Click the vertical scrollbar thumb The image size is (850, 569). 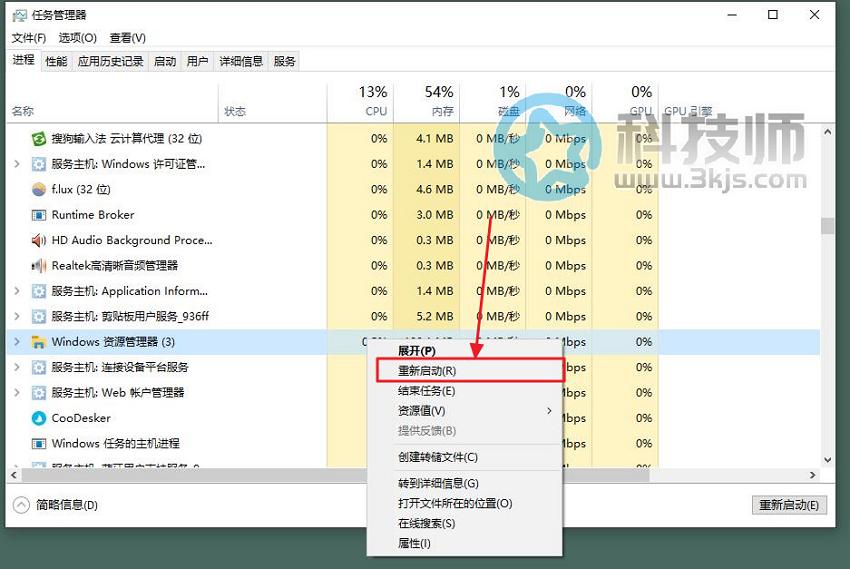827,225
